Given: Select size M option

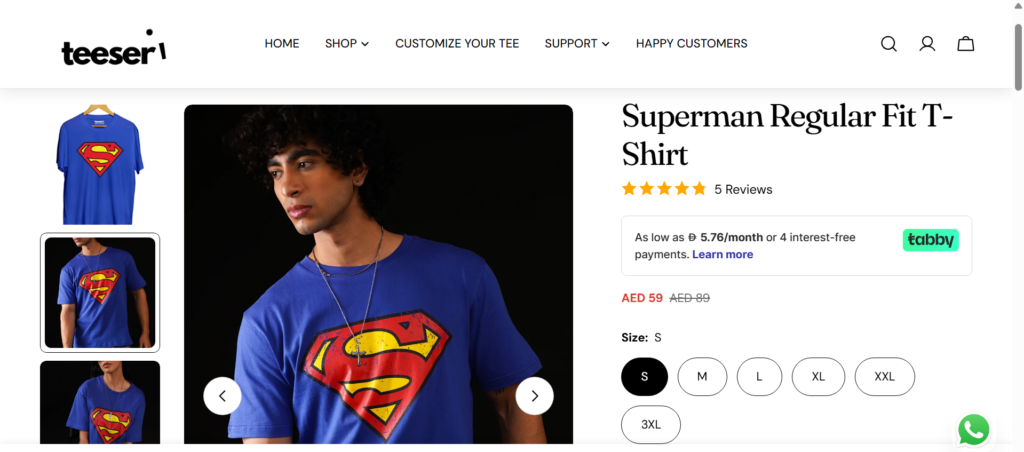Looking at the screenshot, I should (x=702, y=377).
